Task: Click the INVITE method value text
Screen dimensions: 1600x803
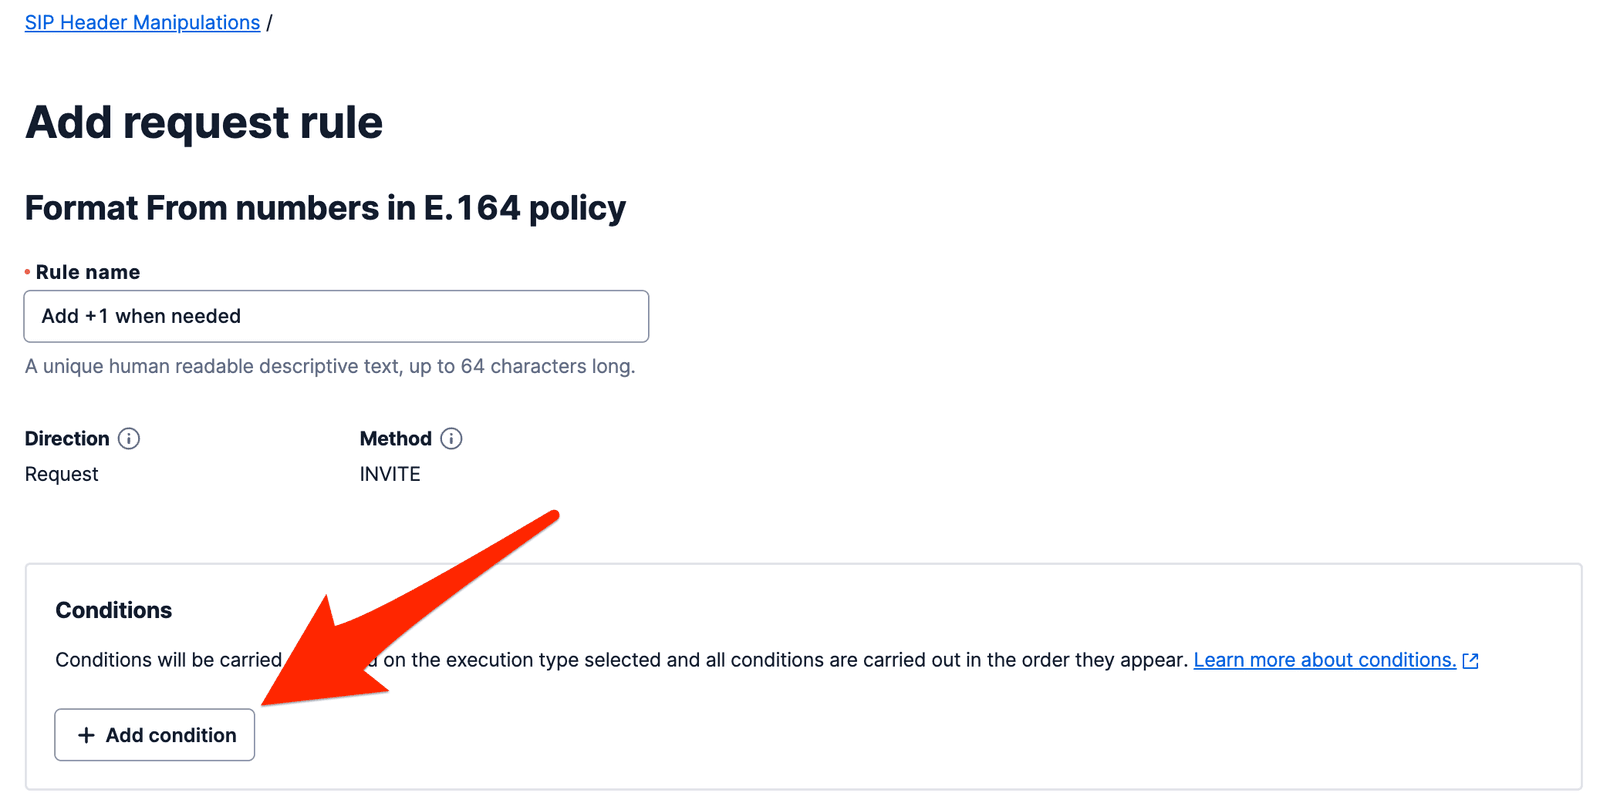Action: tap(390, 473)
